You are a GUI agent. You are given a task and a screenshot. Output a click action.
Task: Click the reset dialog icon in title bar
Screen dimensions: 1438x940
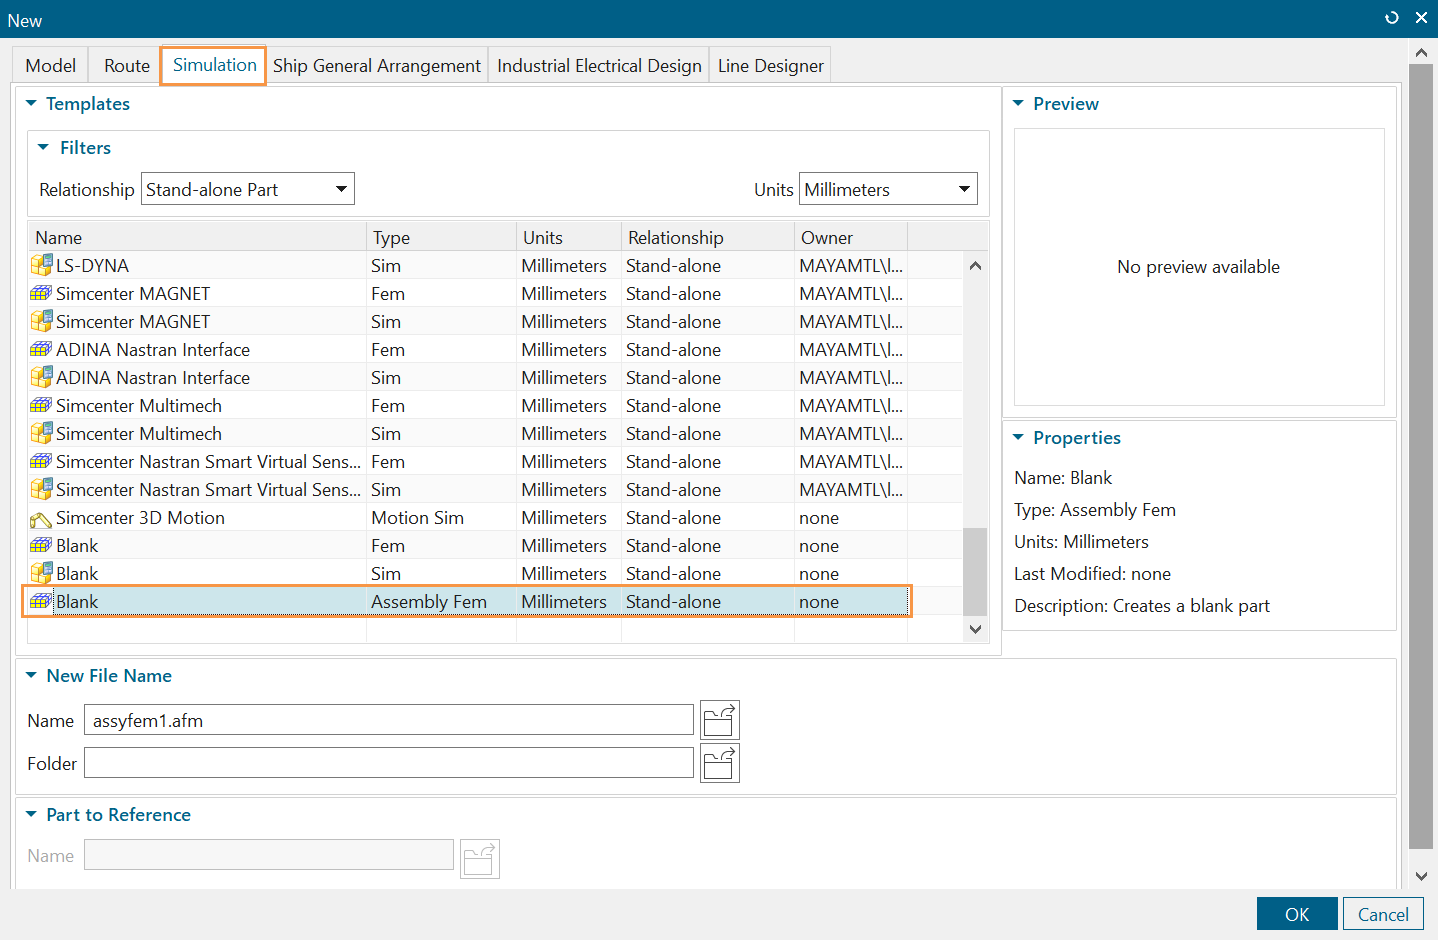1391,18
